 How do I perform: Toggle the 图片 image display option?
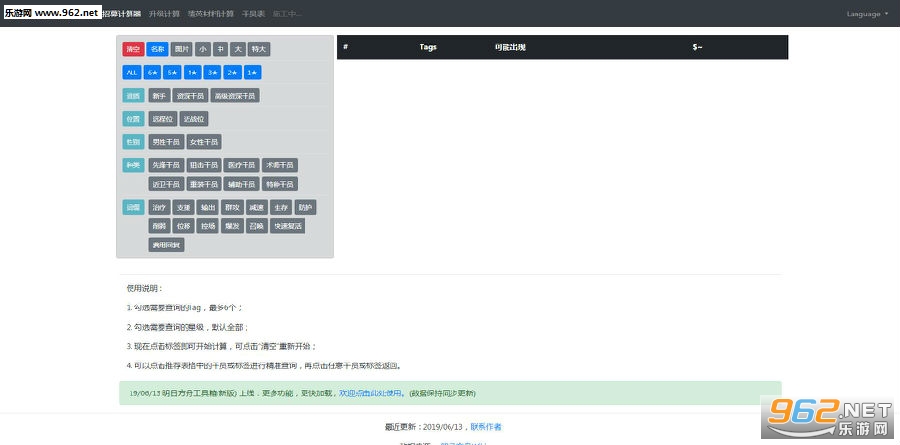(181, 49)
